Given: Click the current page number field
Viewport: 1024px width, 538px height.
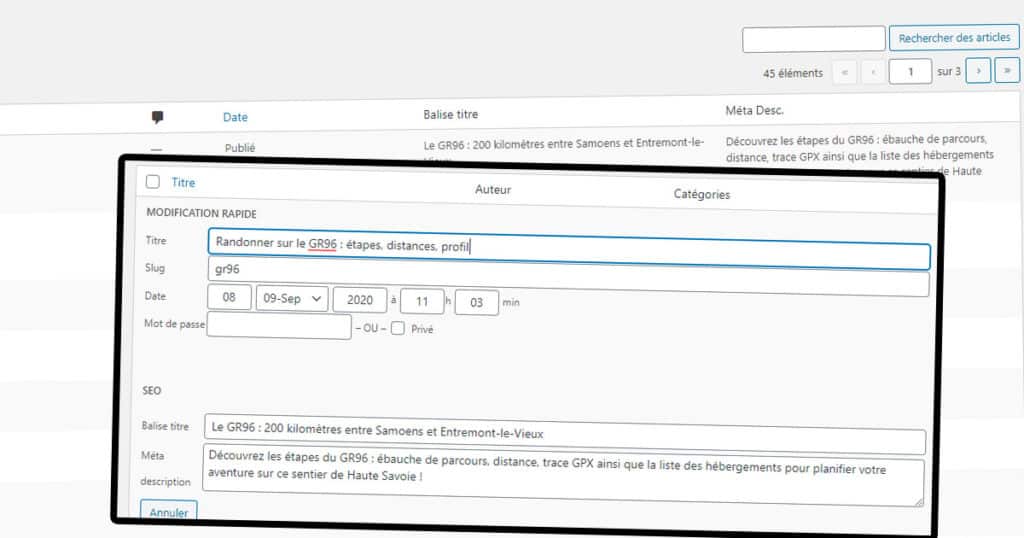Looking at the screenshot, I should tap(910, 71).
